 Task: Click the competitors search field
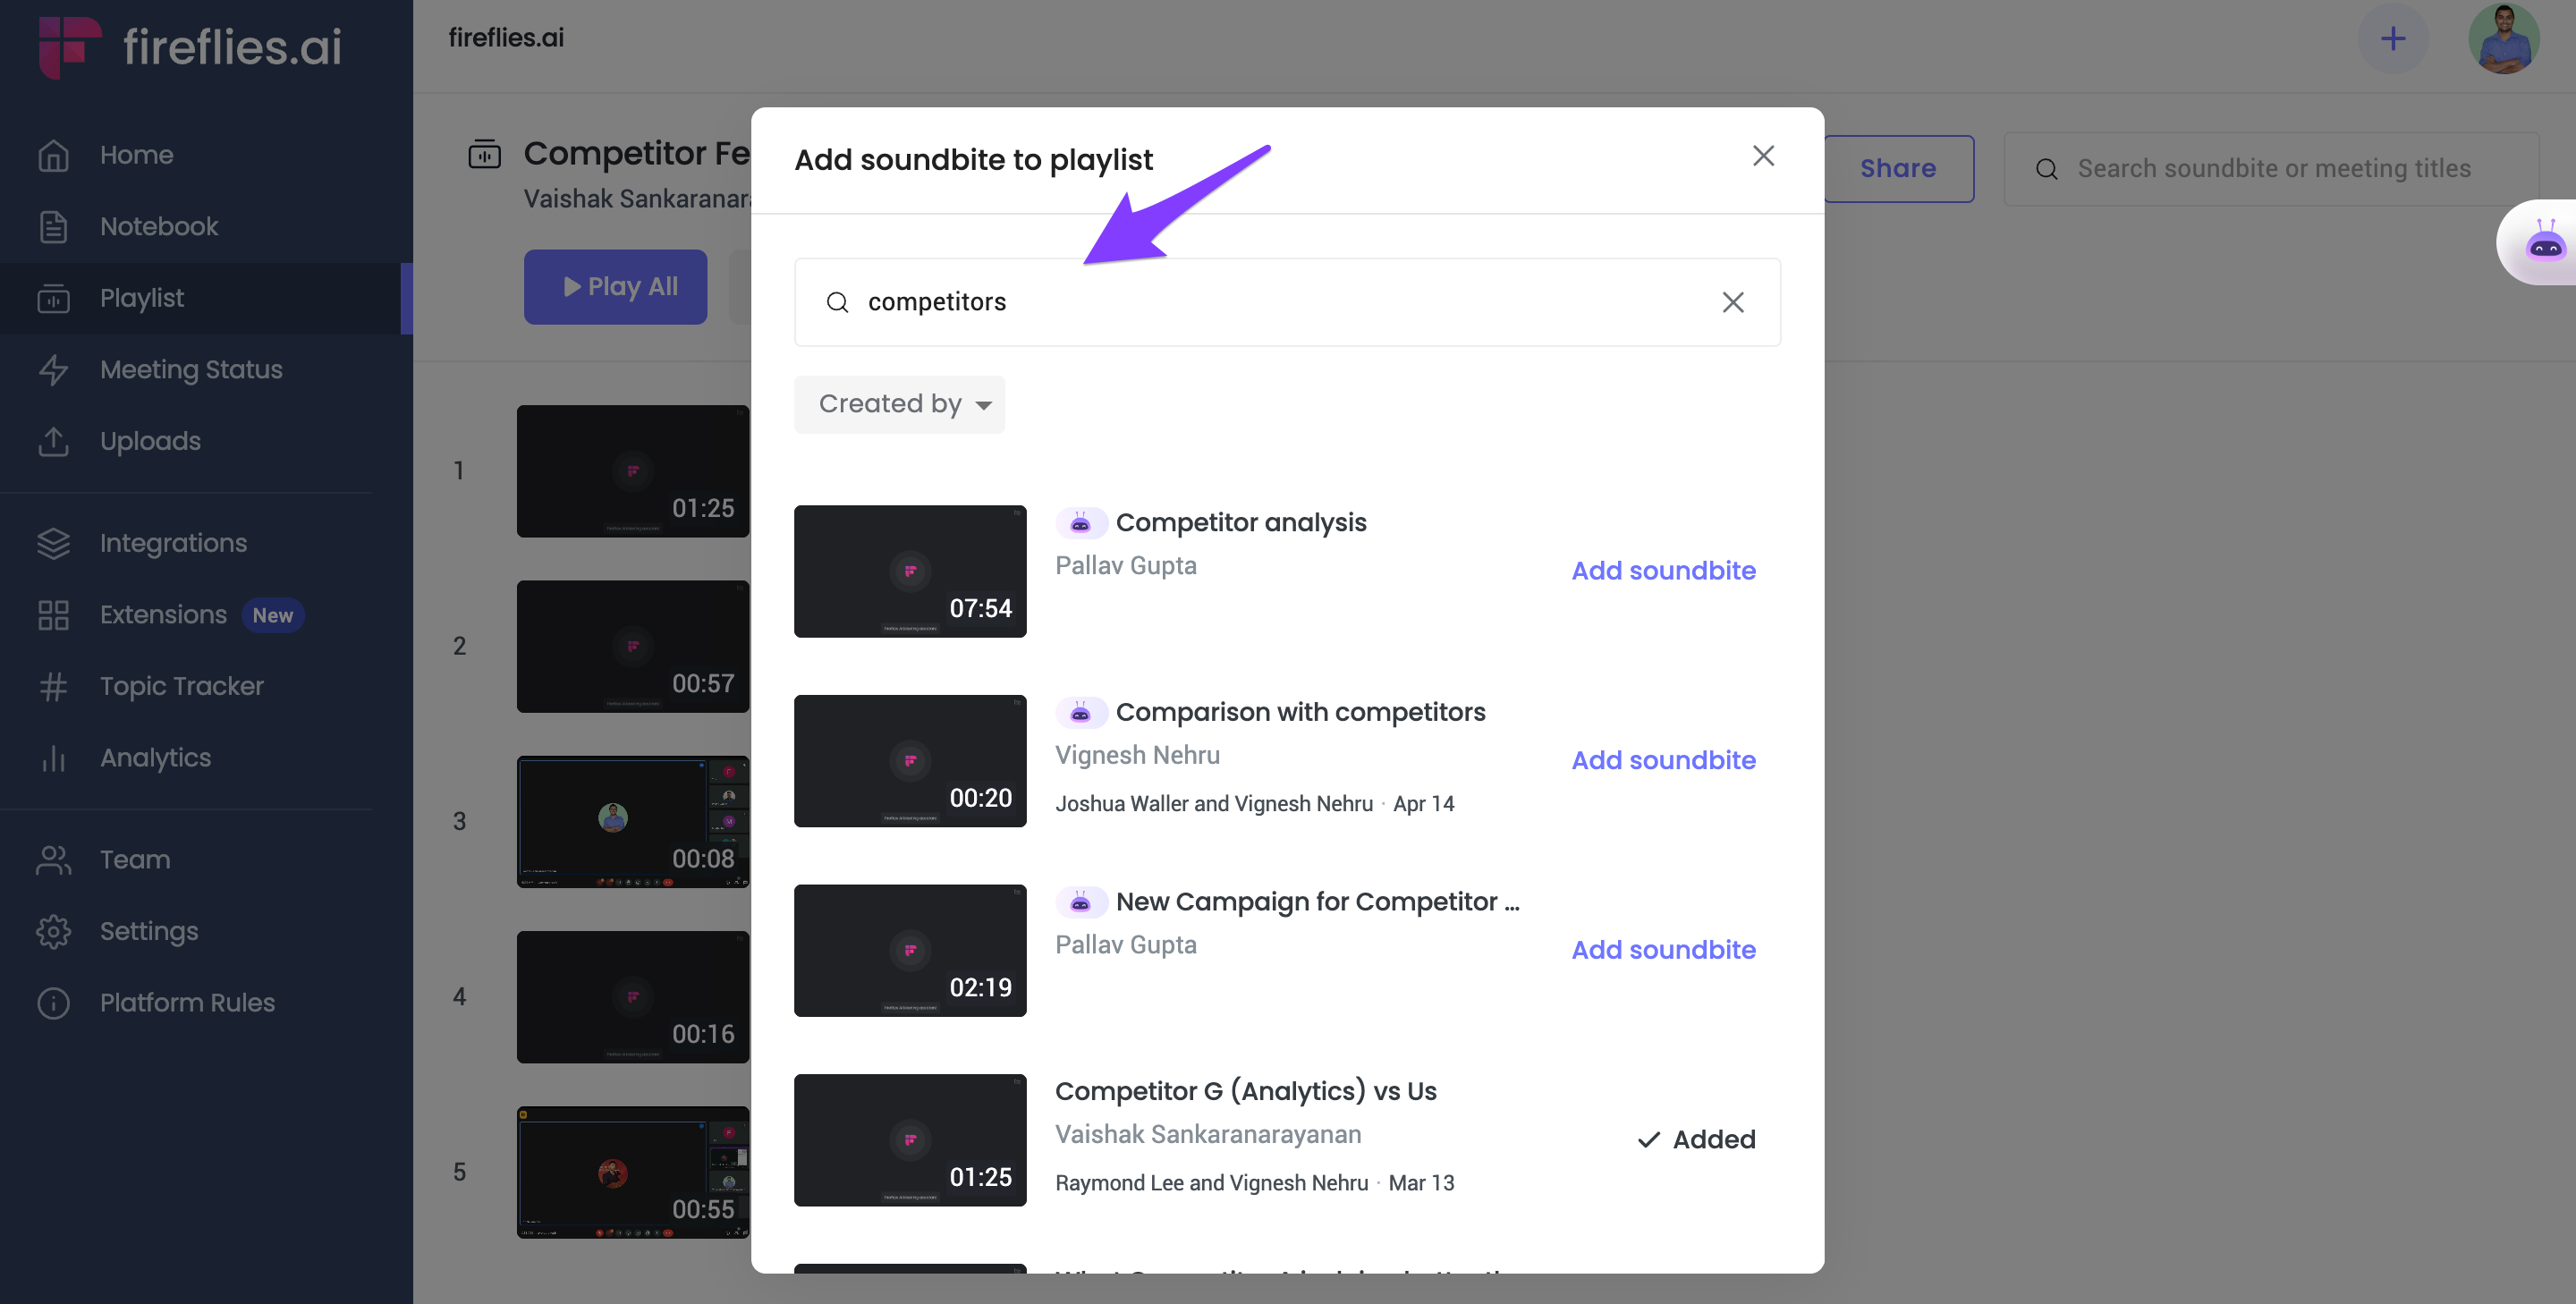point(1287,302)
